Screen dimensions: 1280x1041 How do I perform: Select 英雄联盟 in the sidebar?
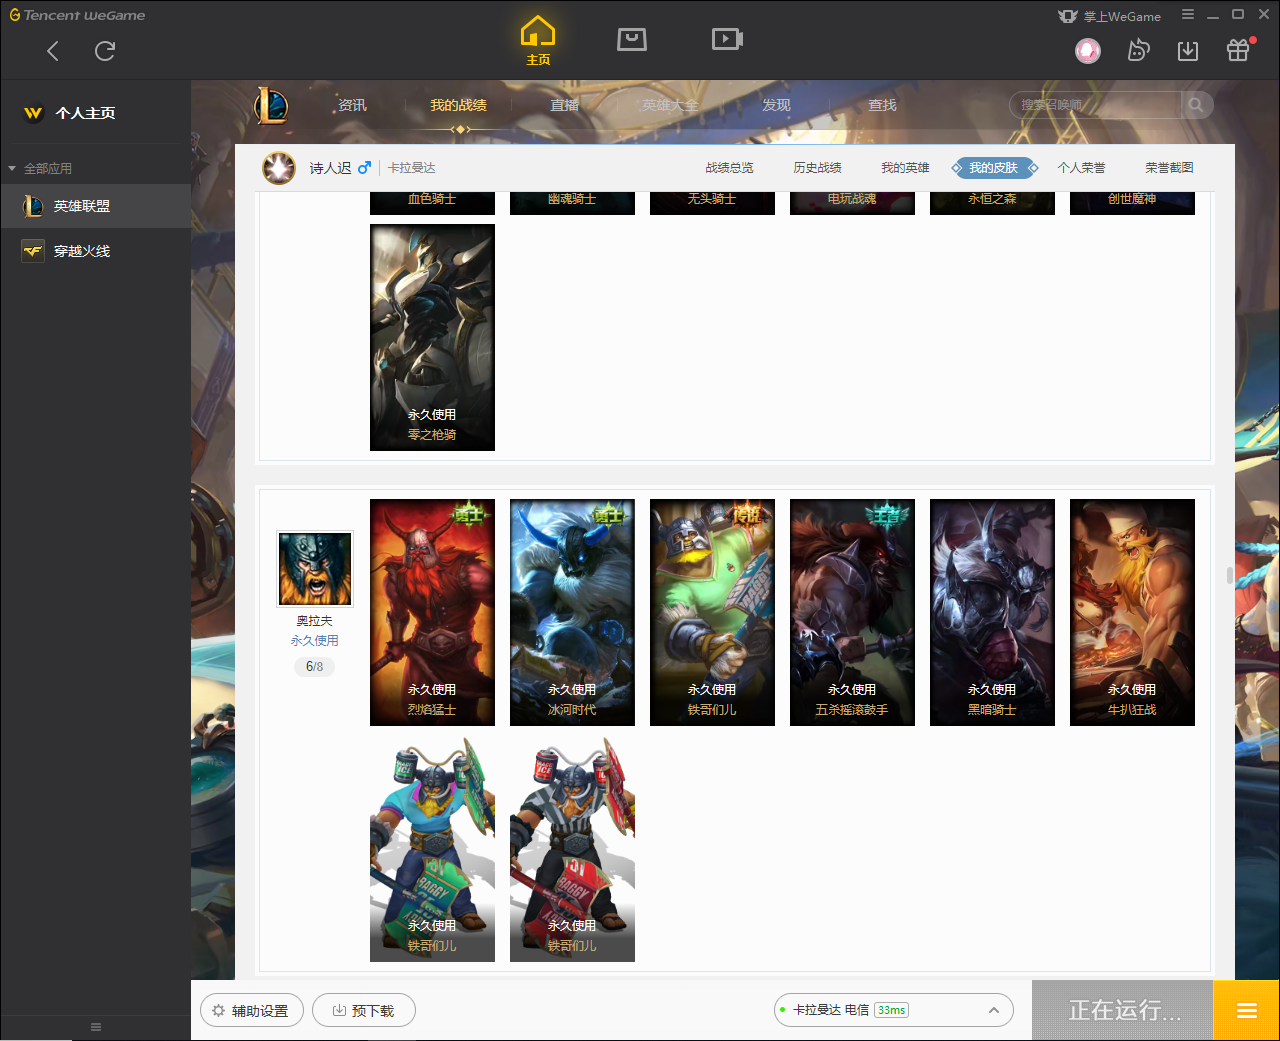pyautogui.click(x=95, y=206)
